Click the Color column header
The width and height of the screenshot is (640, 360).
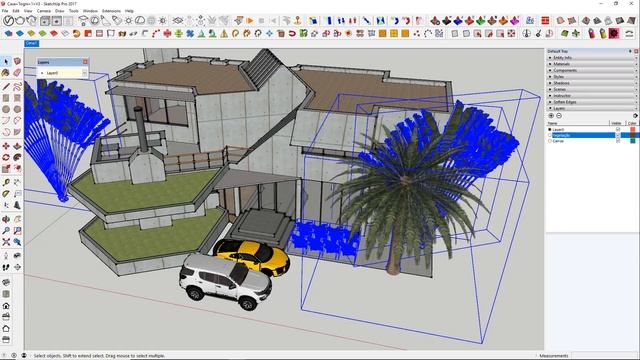coord(632,123)
